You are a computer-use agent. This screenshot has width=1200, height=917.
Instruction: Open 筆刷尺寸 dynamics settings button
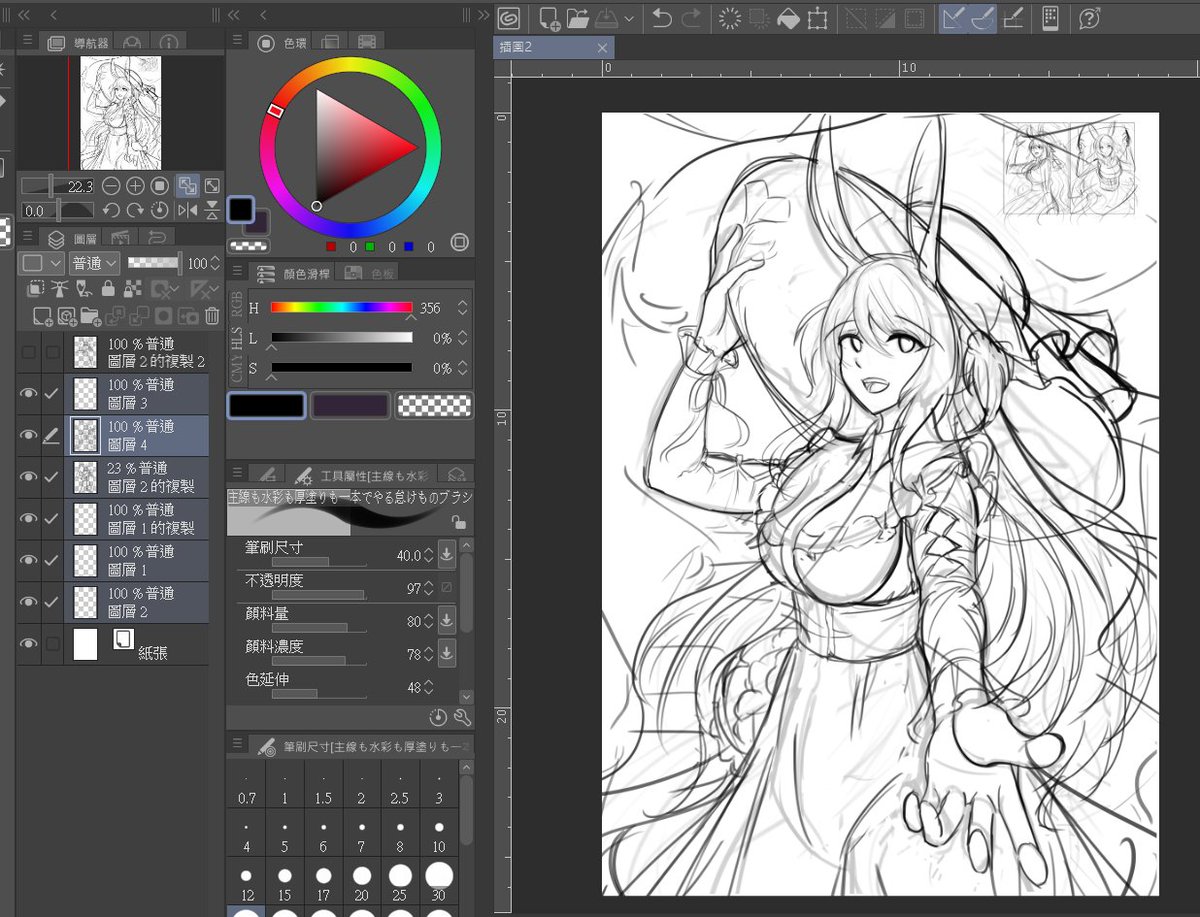point(446,553)
